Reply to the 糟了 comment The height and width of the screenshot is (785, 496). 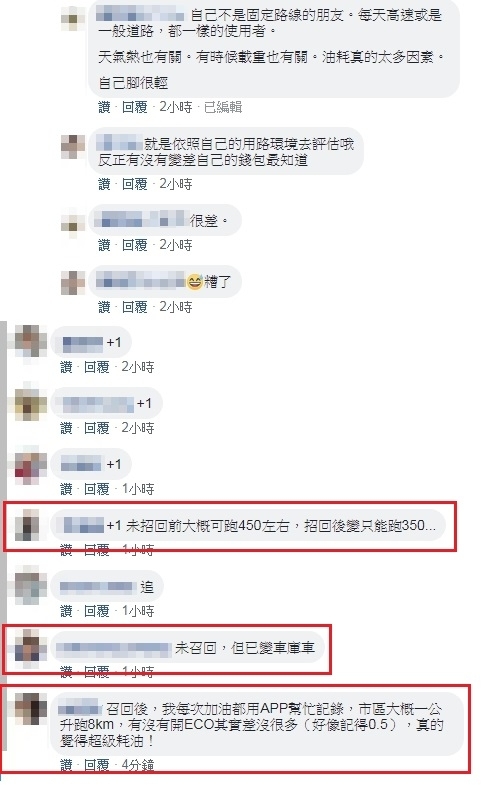135,307
